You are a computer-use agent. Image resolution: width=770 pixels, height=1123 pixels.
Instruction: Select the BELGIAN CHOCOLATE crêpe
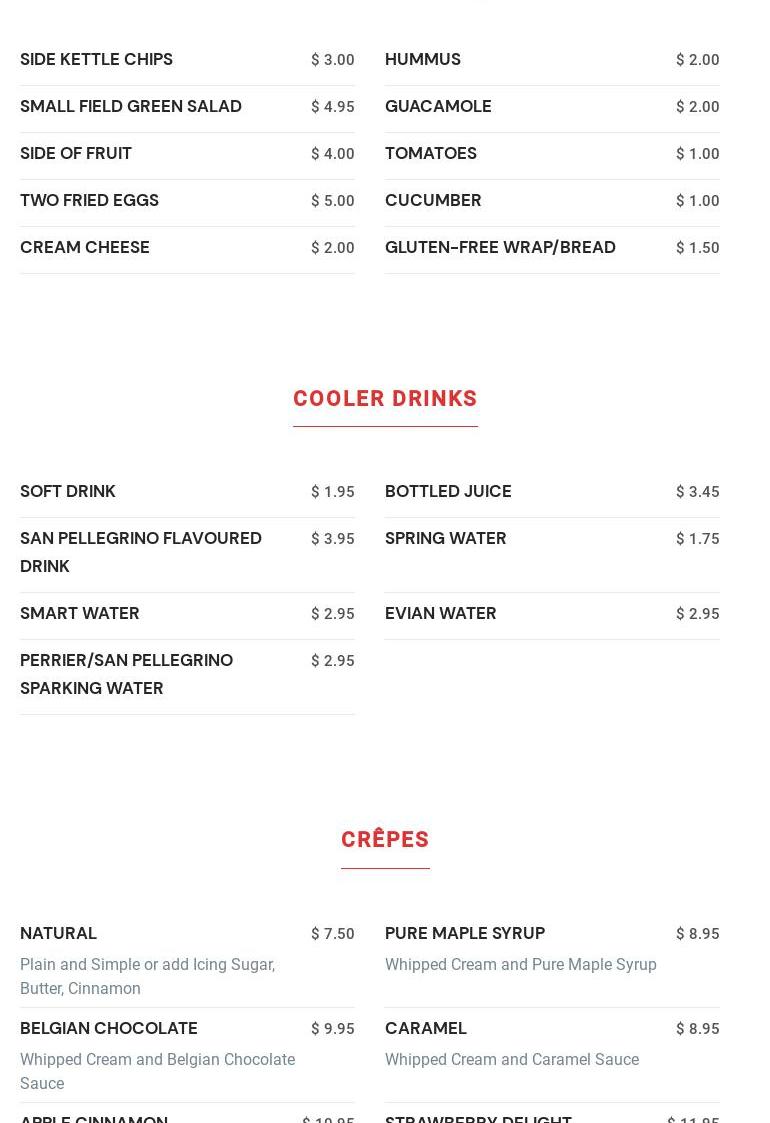coord(109,1028)
